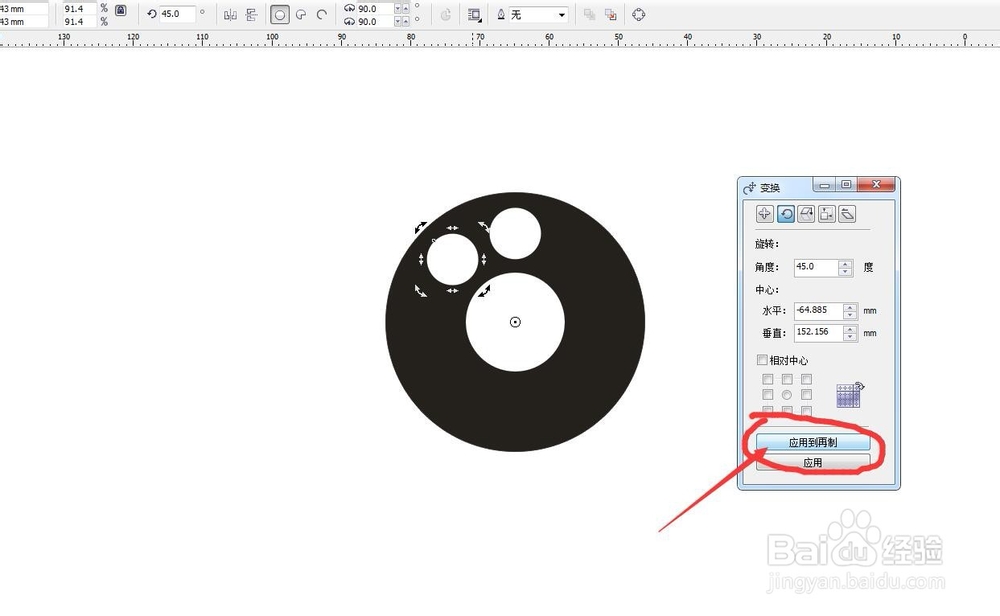Click the 应用 button
The image size is (1000, 616).
[x=814, y=461]
